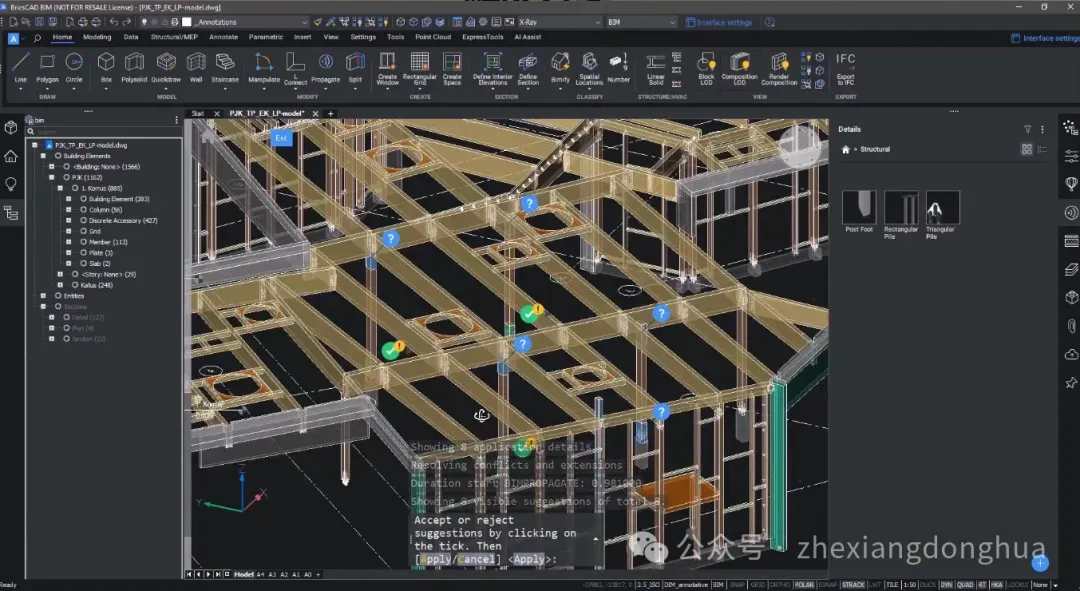Screen dimensions: 1080x591
Task: Collapse the 1. Korrus (885) node
Action: point(60,188)
